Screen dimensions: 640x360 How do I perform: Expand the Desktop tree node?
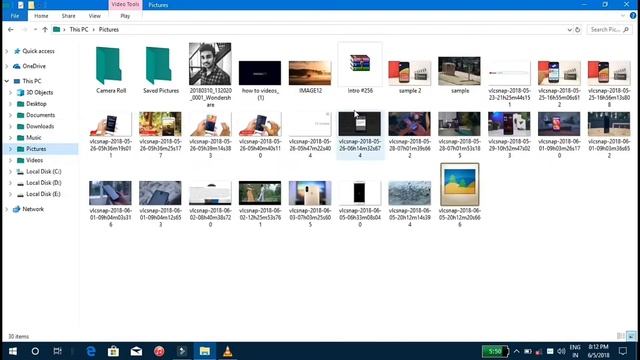click(11, 104)
